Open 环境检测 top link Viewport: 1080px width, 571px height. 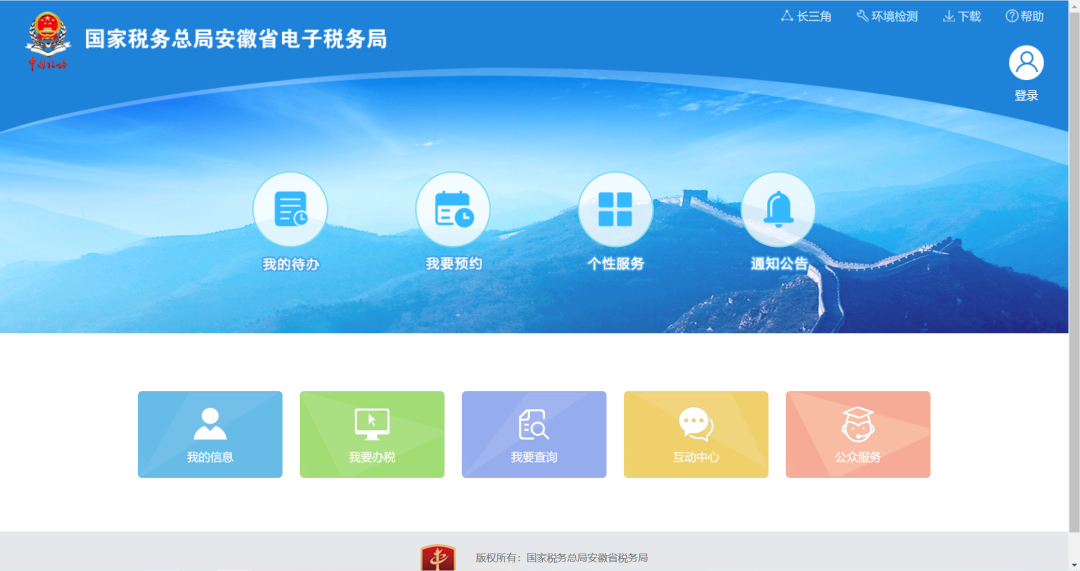point(887,17)
